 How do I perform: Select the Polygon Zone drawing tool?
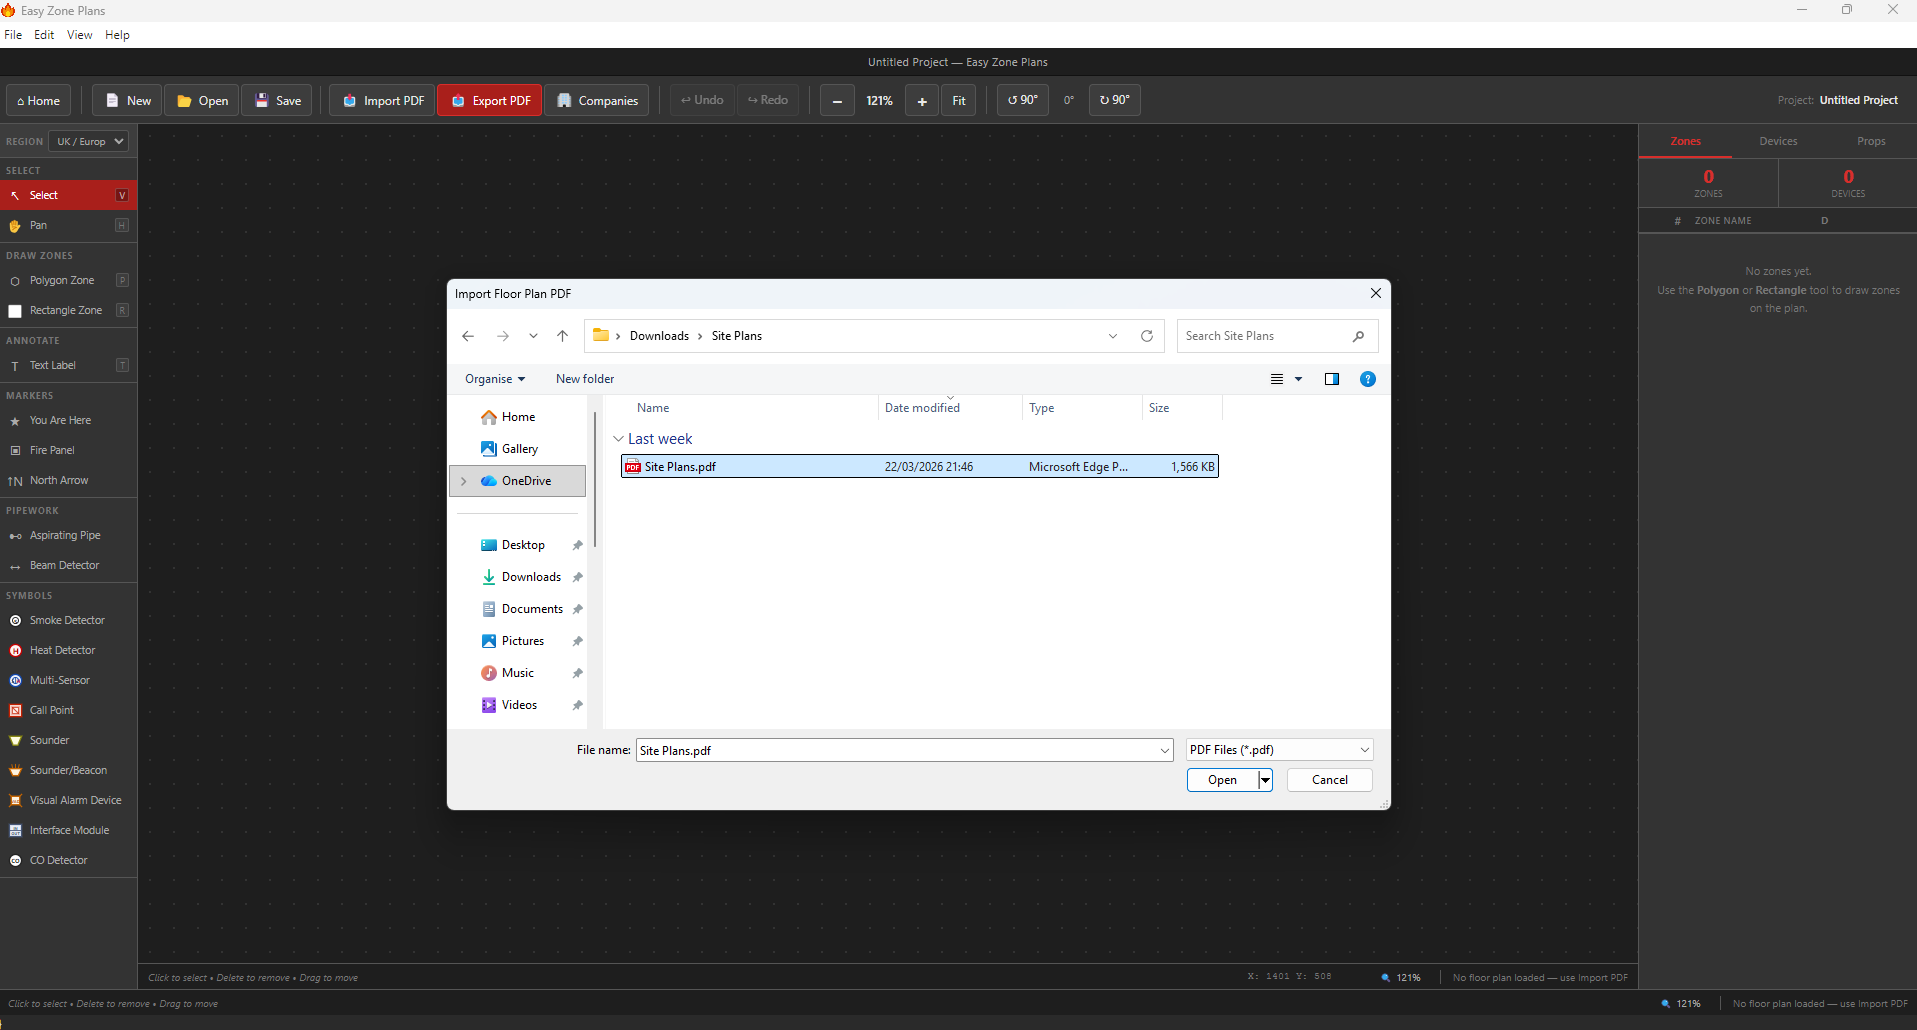68,280
